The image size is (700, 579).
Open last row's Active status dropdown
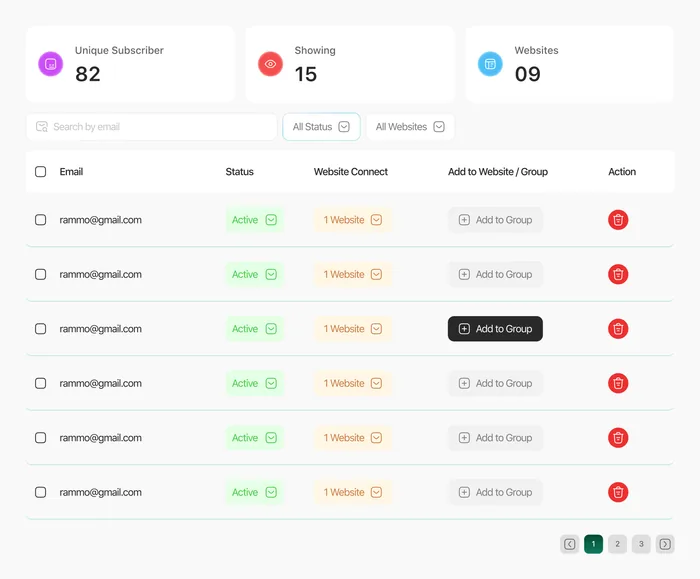tap(254, 492)
